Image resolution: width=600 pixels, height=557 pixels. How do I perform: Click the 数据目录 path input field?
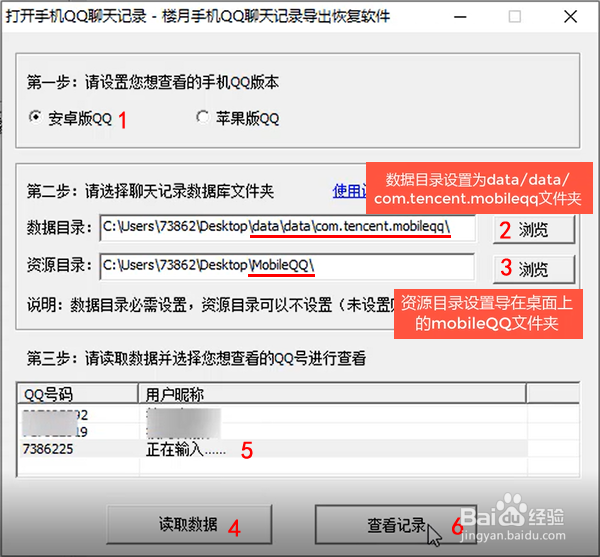pyautogui.click(x=287, y=228)
